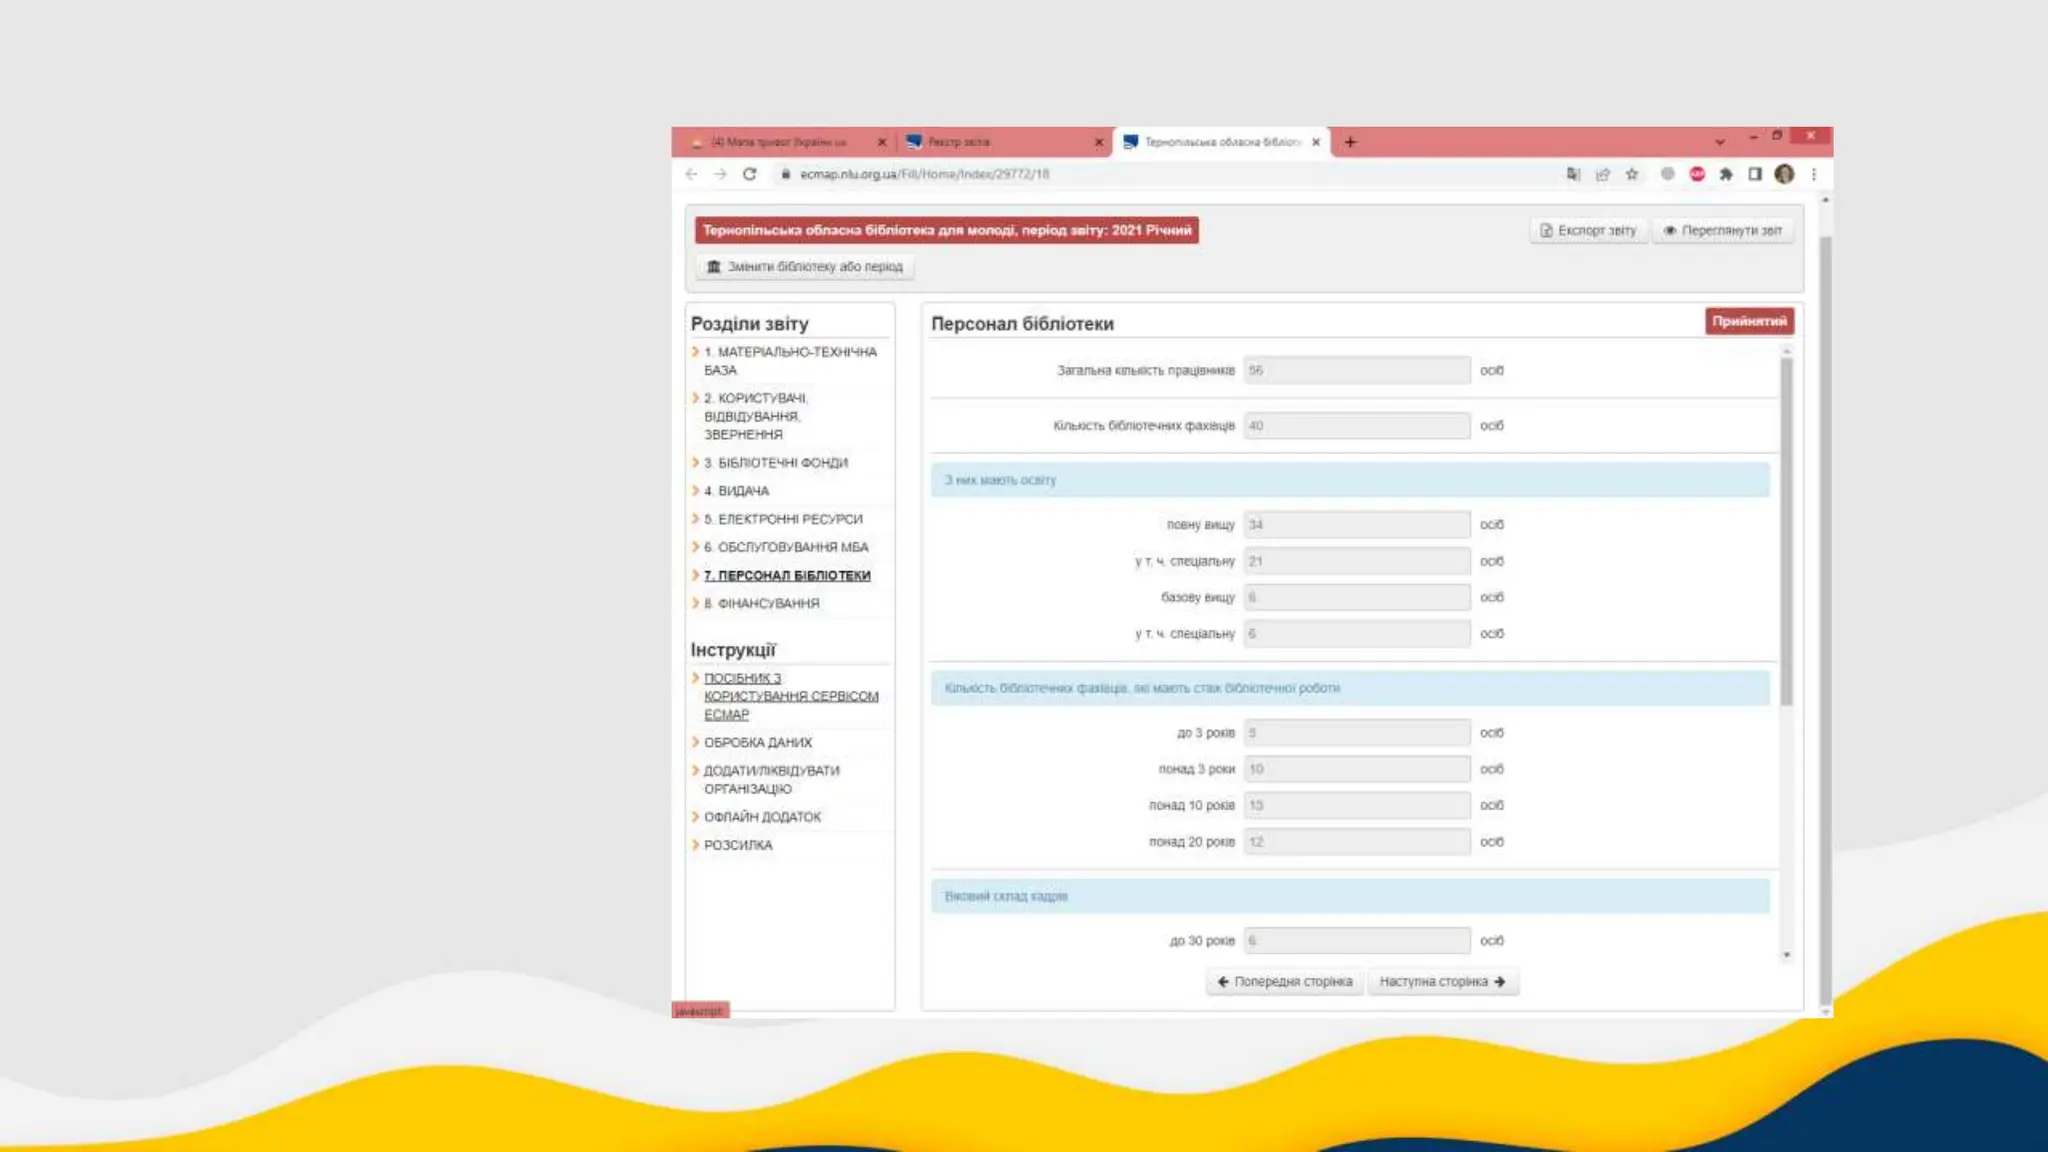Switch to the Мапа тривог України tab
The width and height of the screenshot is (2048, 1152).
[780, 142]
